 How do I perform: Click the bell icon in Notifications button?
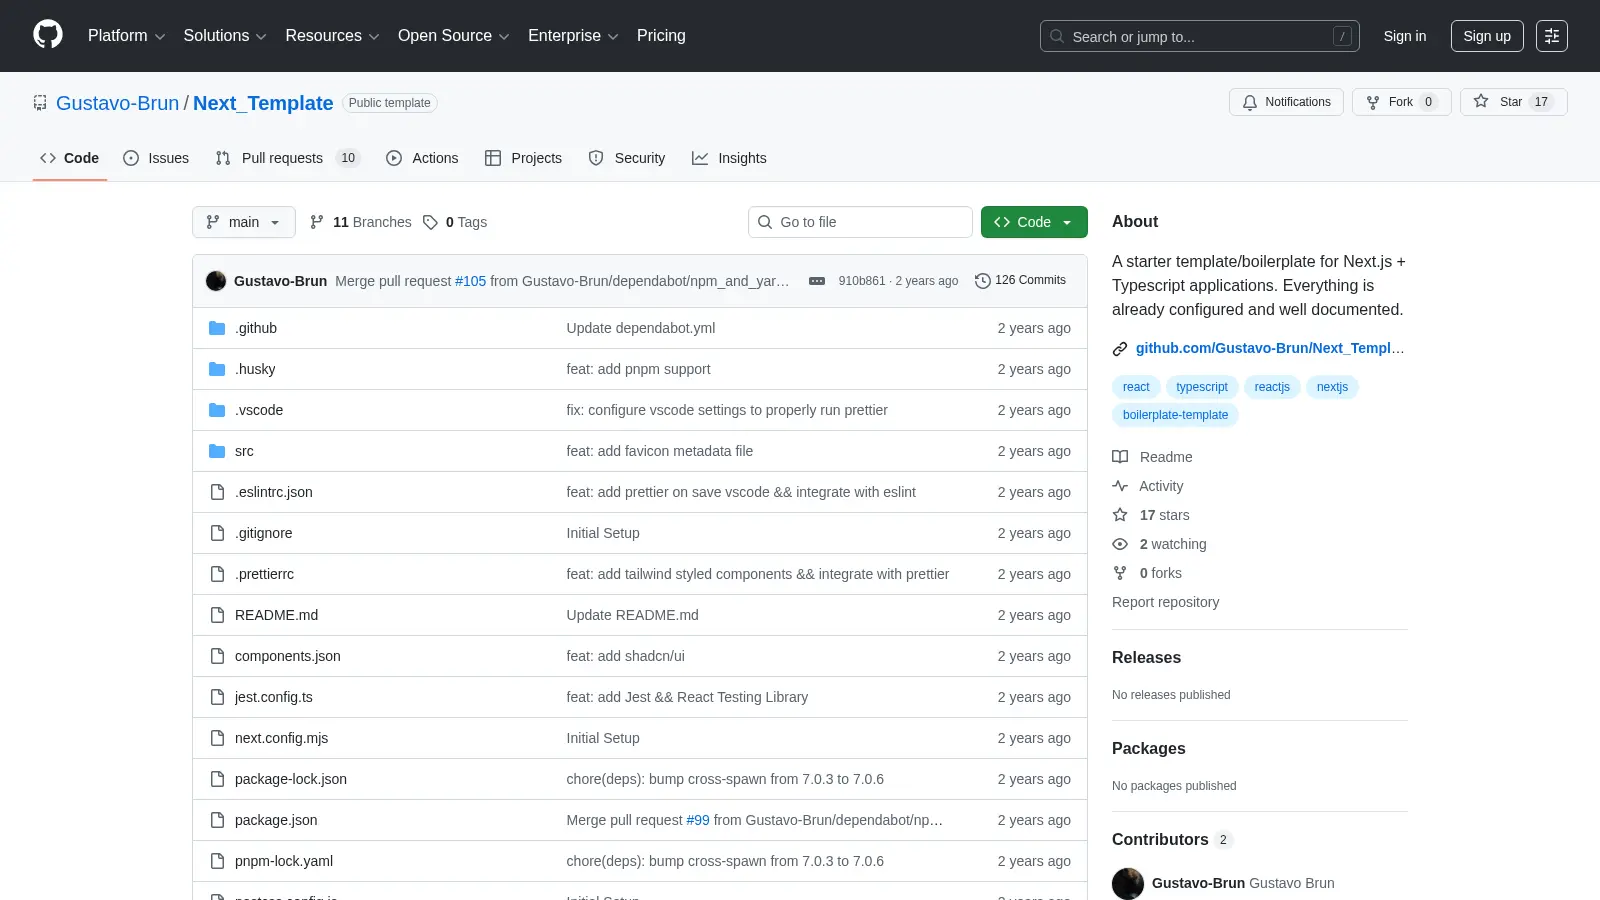coord(1250,102)
